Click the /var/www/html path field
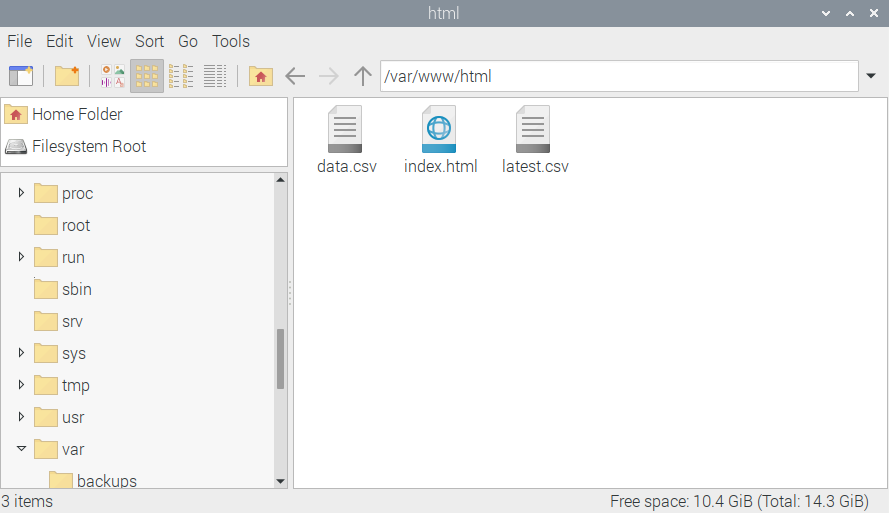This screenshot has height=513, width=889. [x=619, y=76]
